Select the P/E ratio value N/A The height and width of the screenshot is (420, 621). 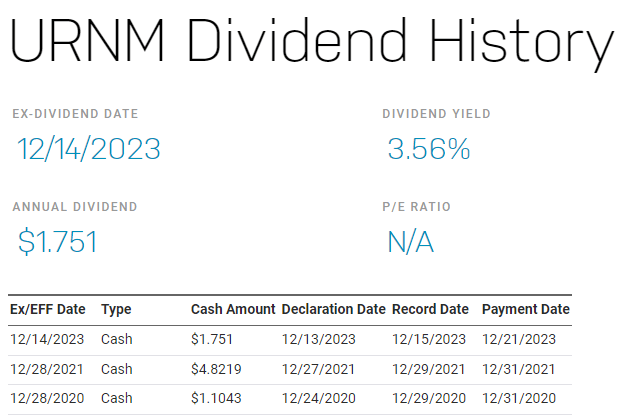411,242
